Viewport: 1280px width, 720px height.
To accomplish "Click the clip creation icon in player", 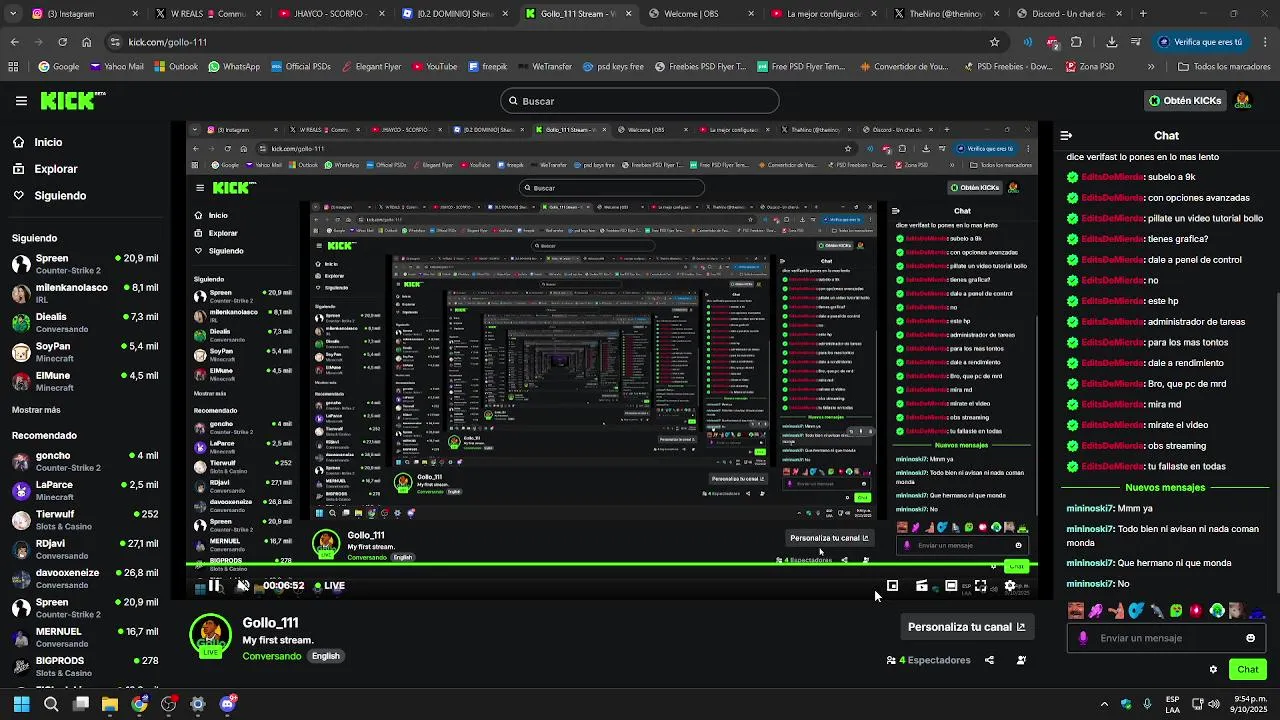I will click(x=922, y=586).
